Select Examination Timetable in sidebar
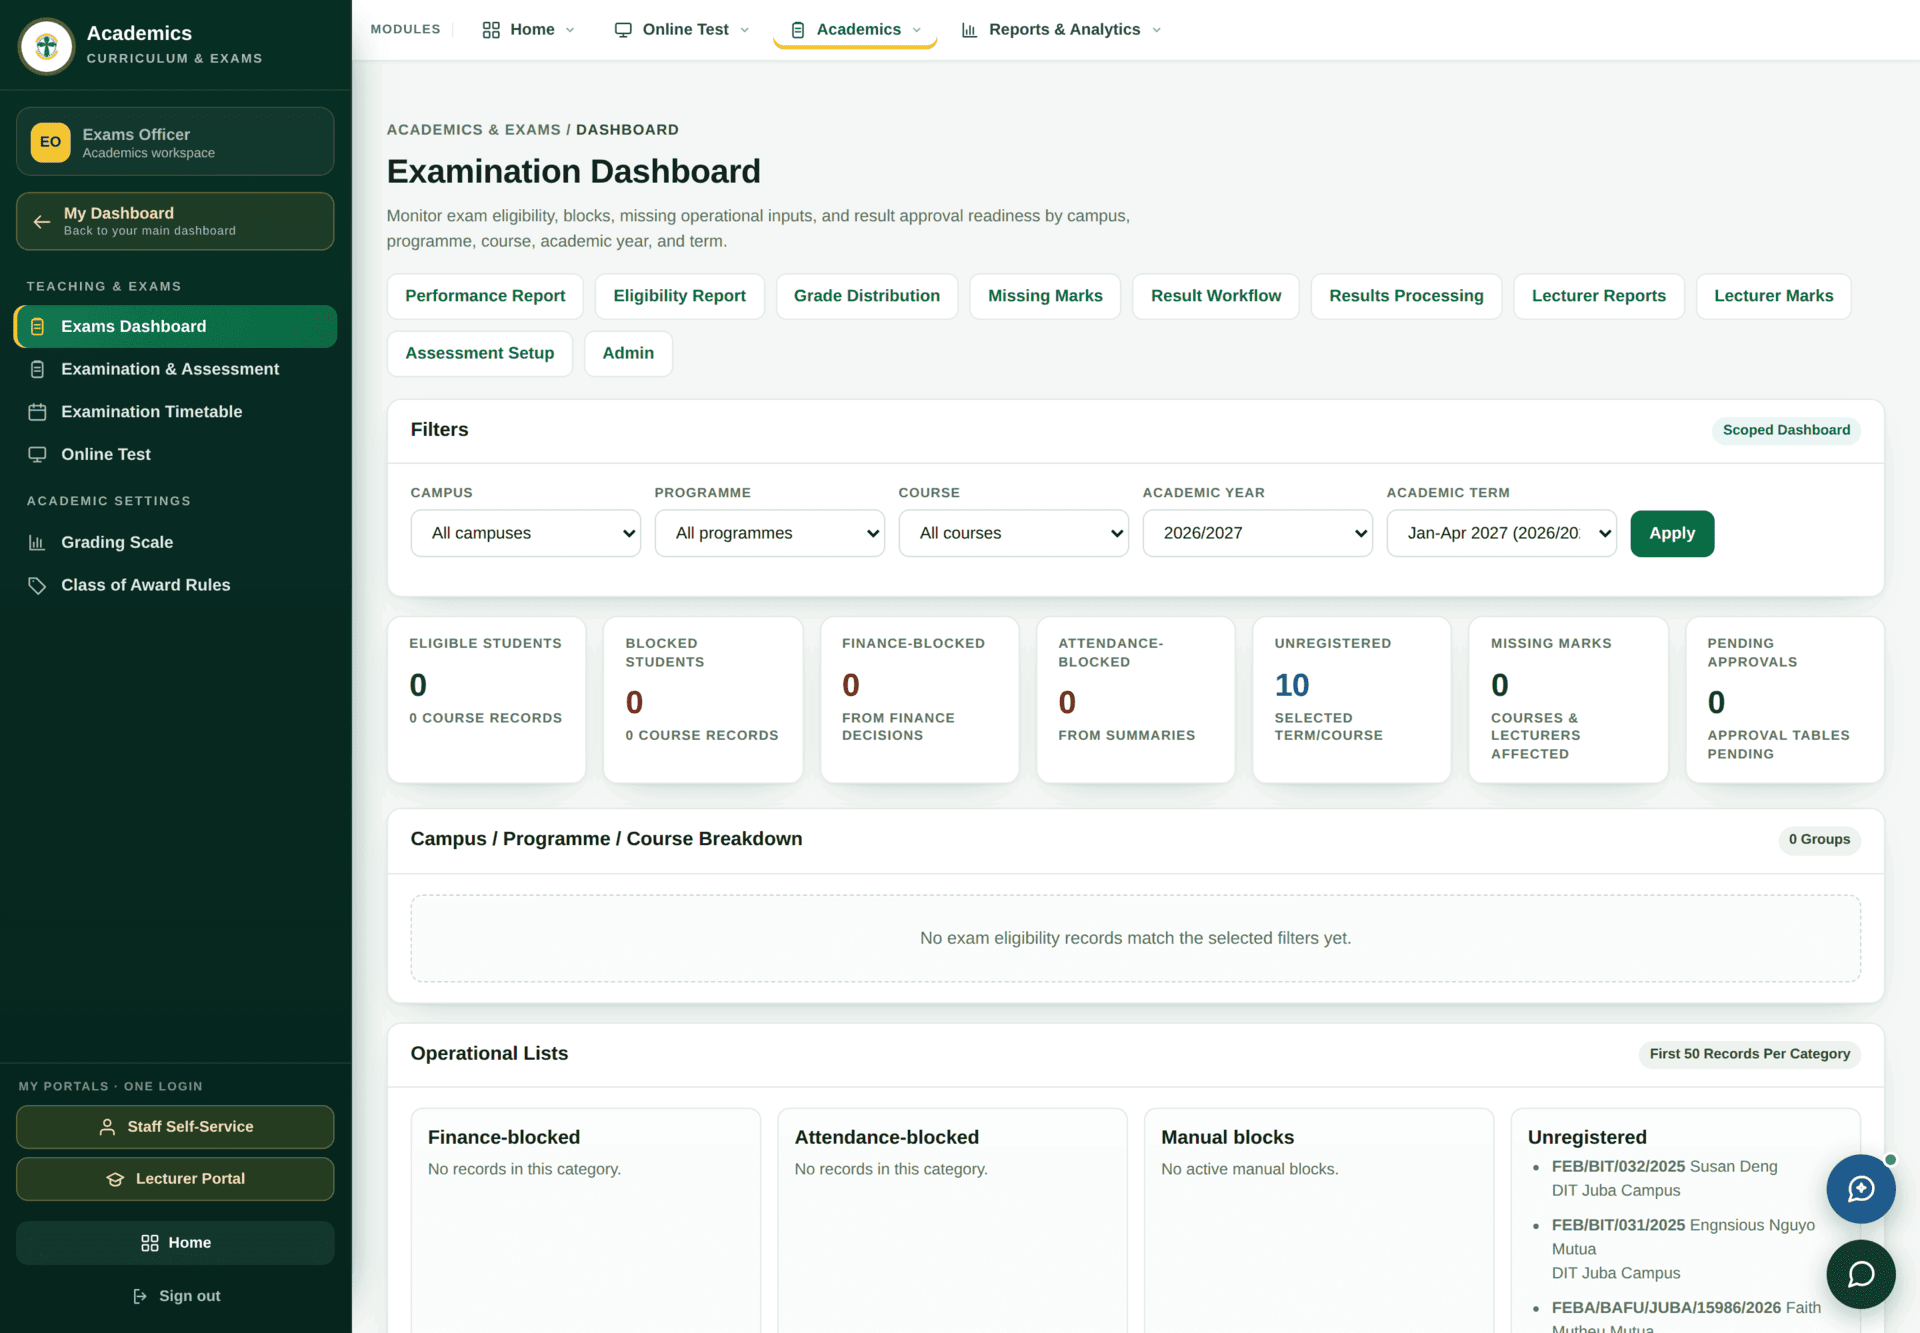 (x=175, y=412)
